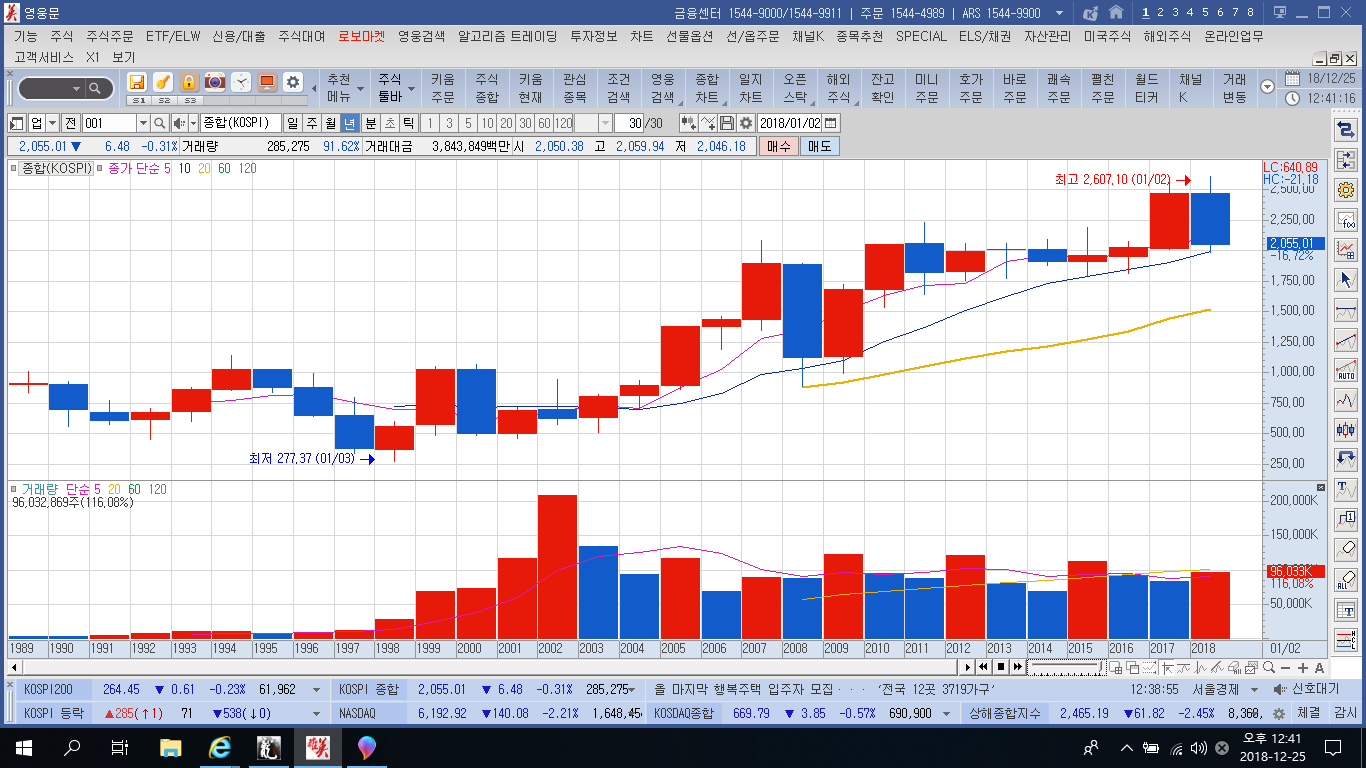Click the red 매수 buy button
The height and width of the screenshot is (768, 1366).
[779, 146]
